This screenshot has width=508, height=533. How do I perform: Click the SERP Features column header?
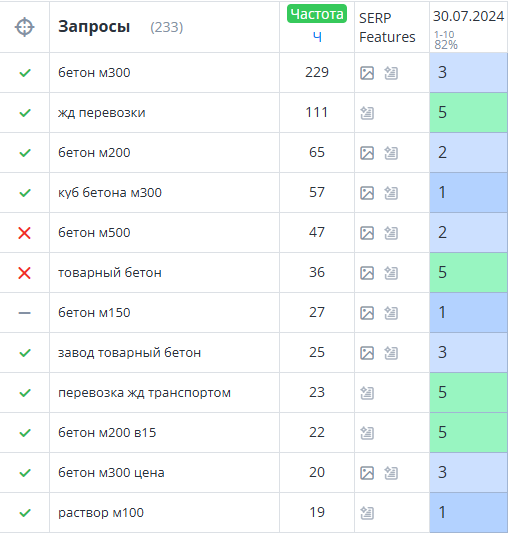[x=387, y=27]
